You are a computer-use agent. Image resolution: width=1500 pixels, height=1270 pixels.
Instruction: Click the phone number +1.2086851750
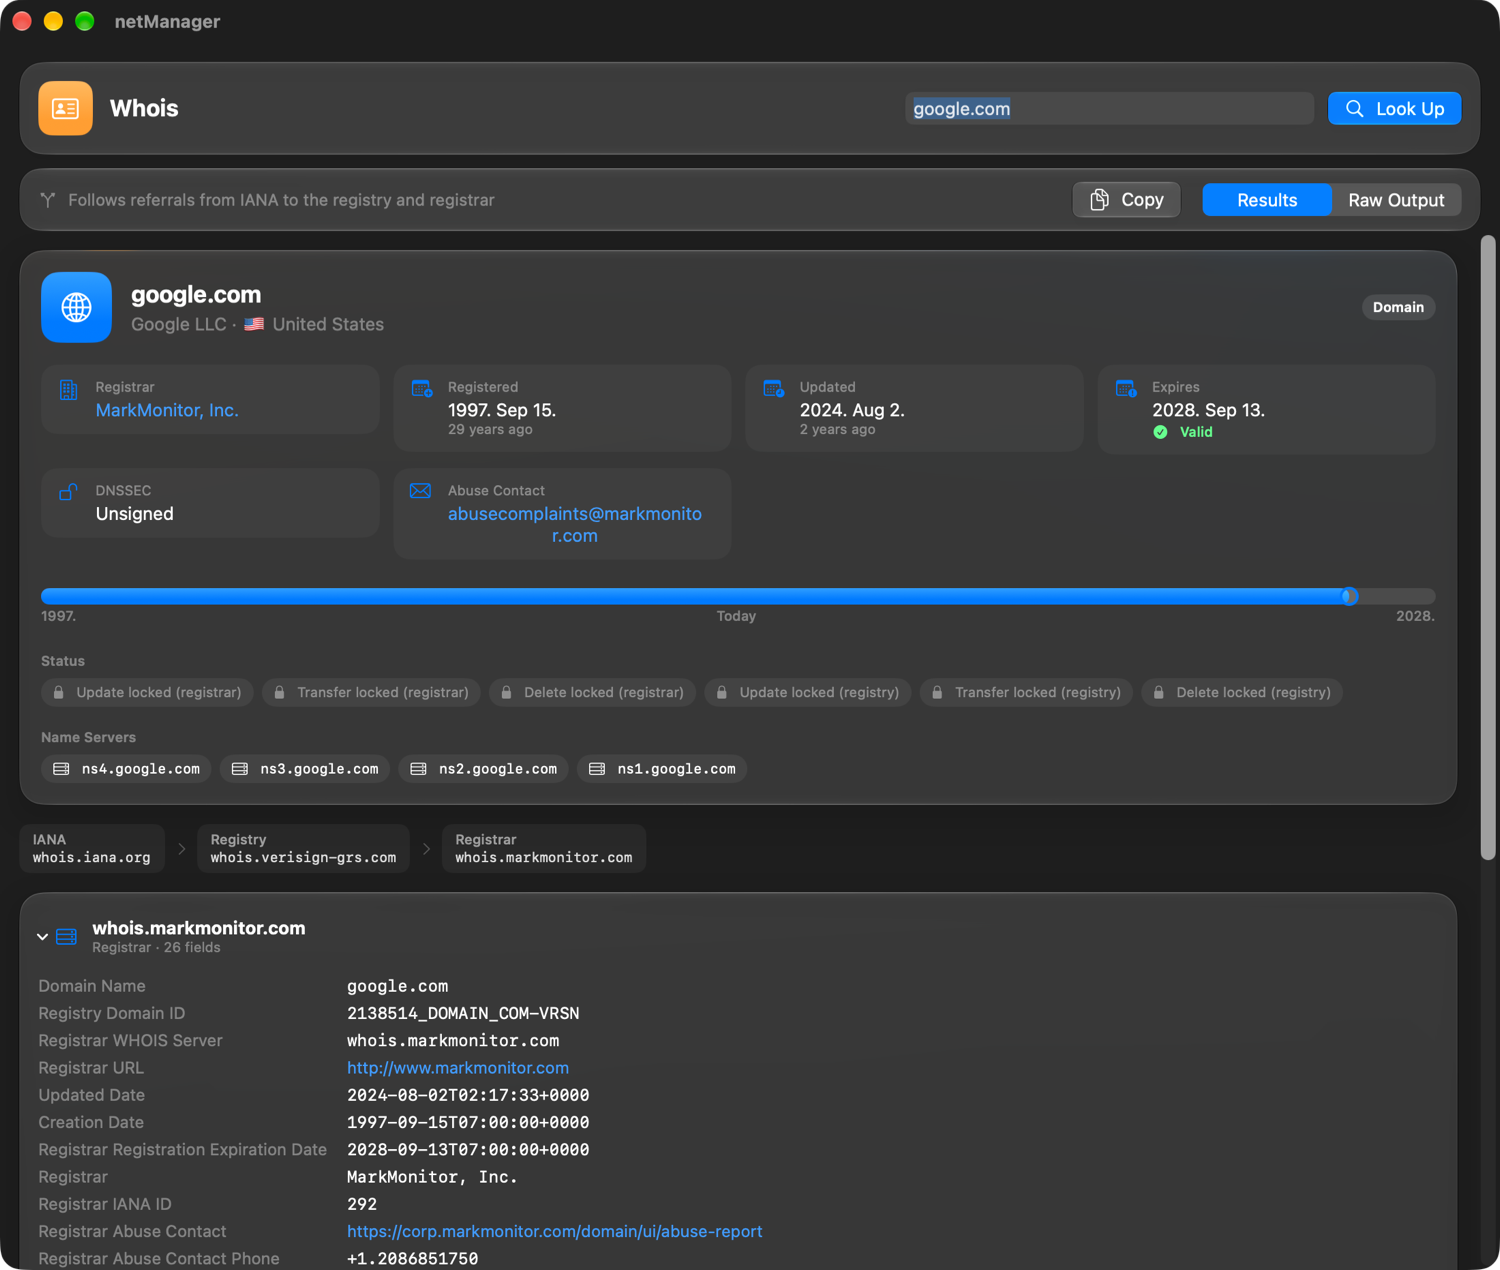412,1259
